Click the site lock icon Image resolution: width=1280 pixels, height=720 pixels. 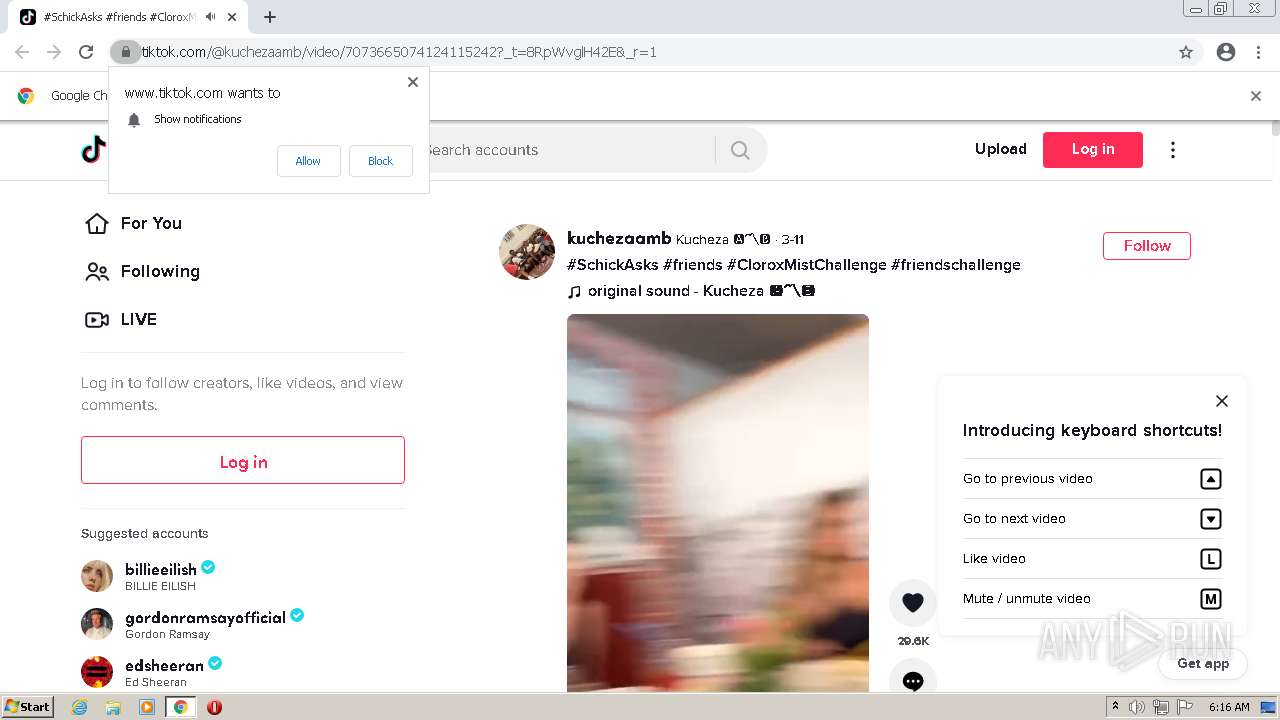pos(125,52)
